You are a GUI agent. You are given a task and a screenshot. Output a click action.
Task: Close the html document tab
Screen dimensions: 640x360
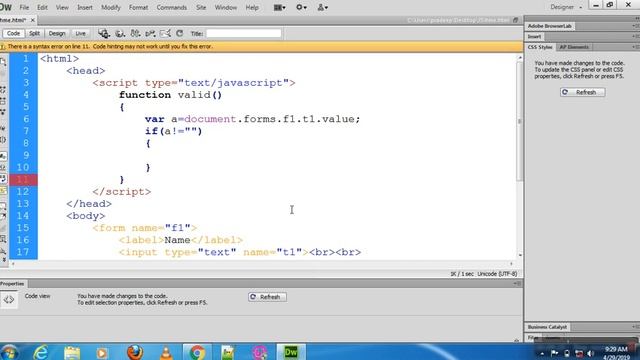33,20
